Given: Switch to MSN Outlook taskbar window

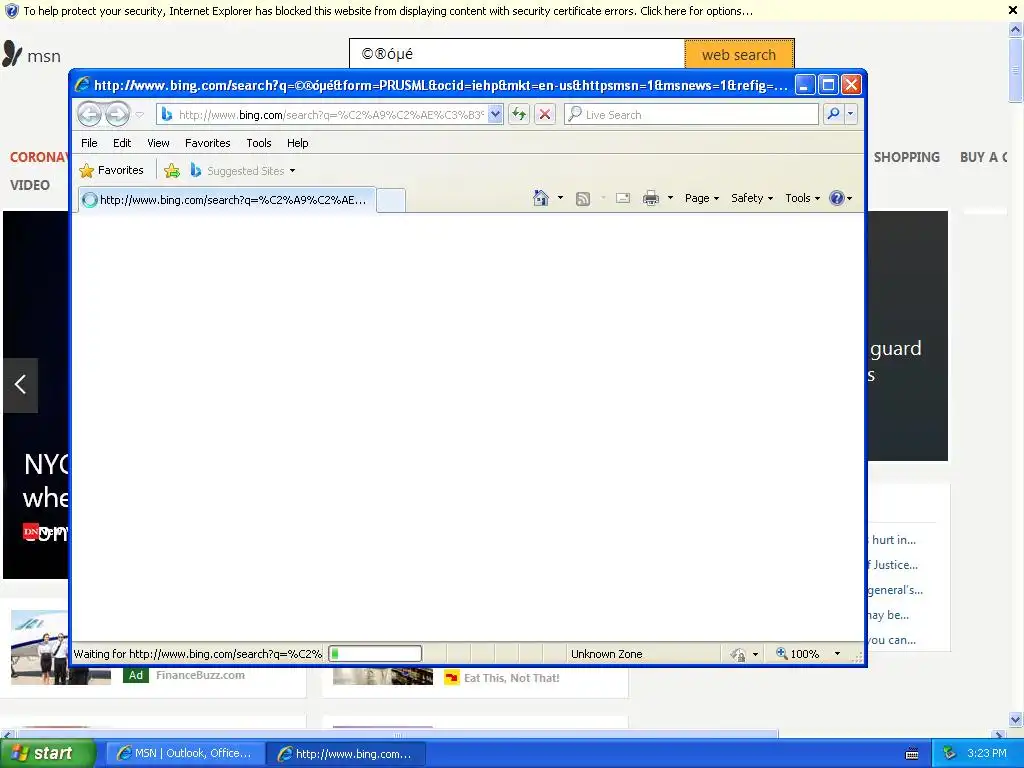Looking at the screenshot, I should [x=185, y=754].
